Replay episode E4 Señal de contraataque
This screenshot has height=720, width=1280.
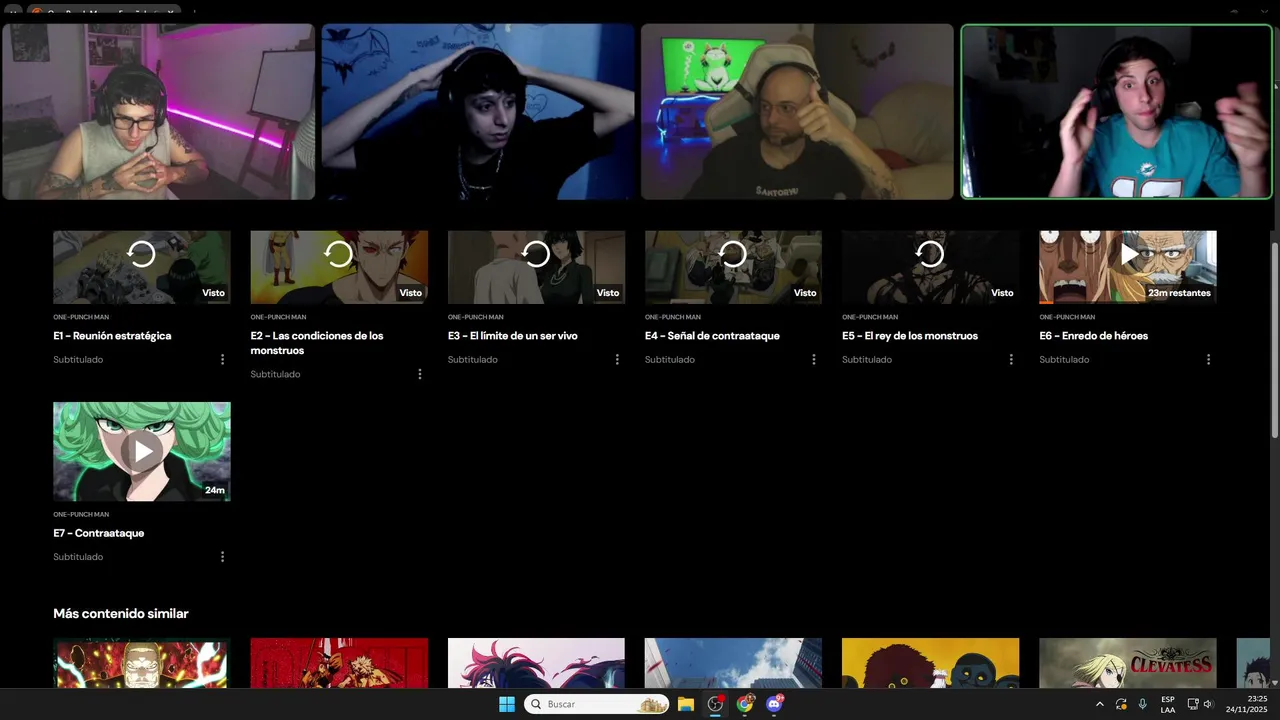click(733, 254)
